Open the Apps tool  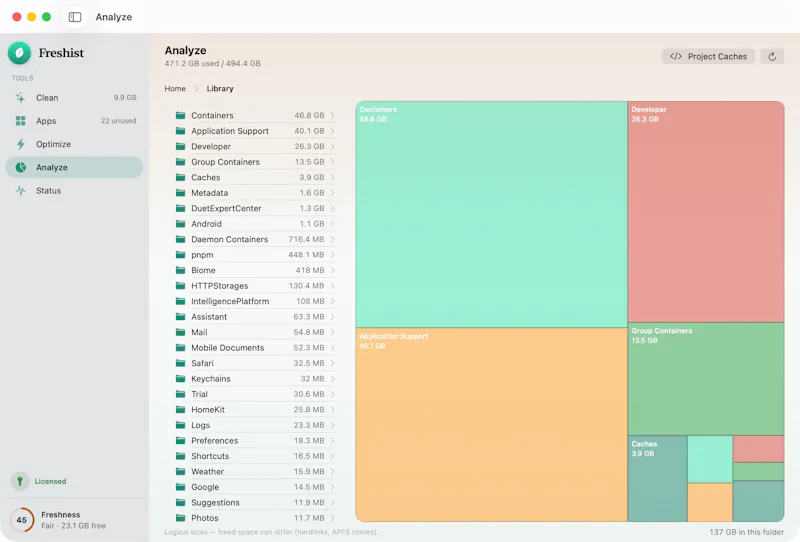point(74,121)
